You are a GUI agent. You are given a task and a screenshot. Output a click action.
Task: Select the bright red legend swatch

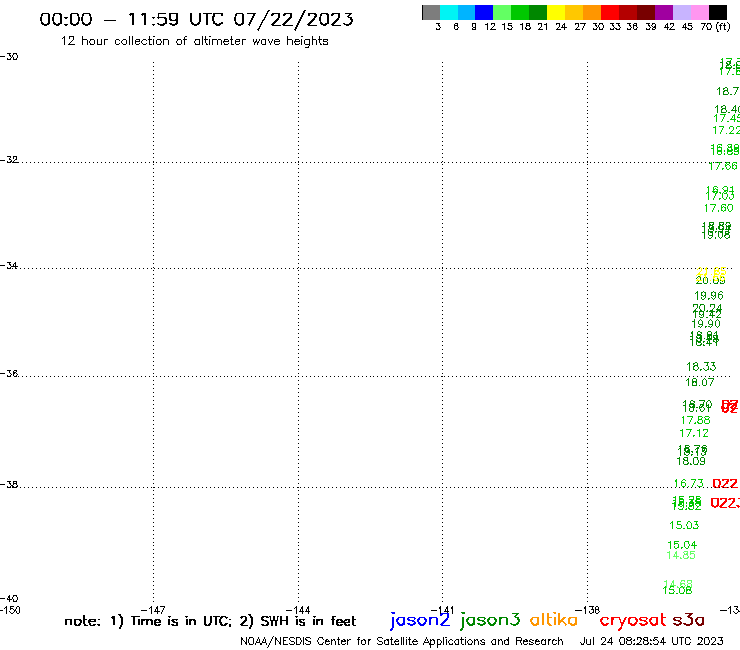(x=610, y=12)
